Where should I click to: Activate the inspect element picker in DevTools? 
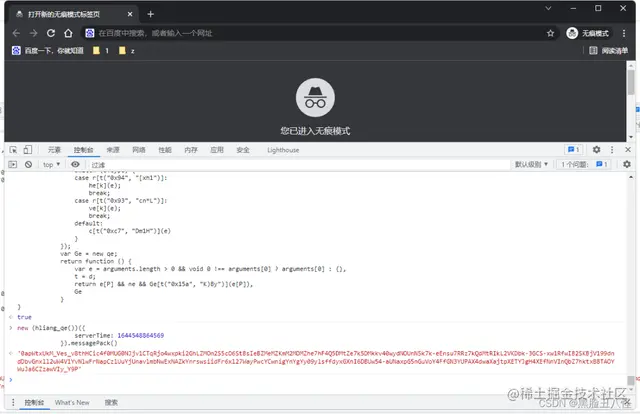[13, 150]
